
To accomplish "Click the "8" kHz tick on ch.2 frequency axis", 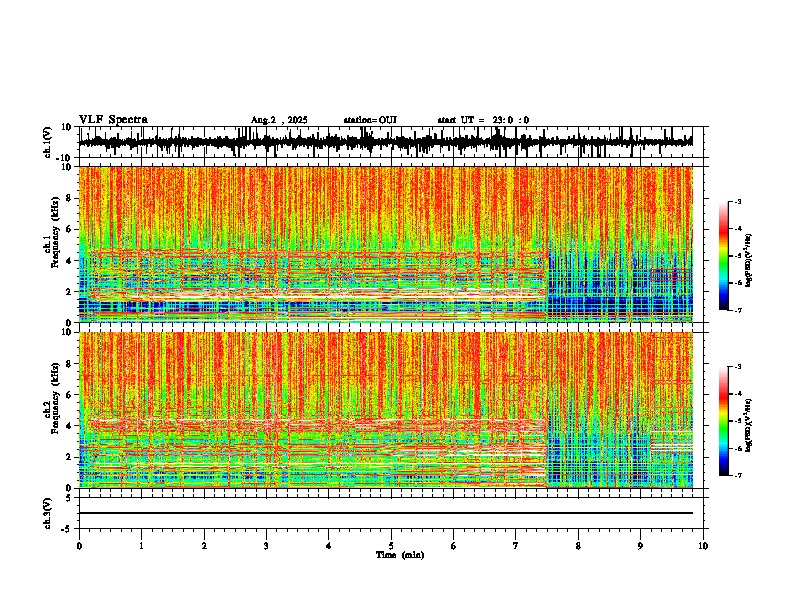I will click(70, 364).
